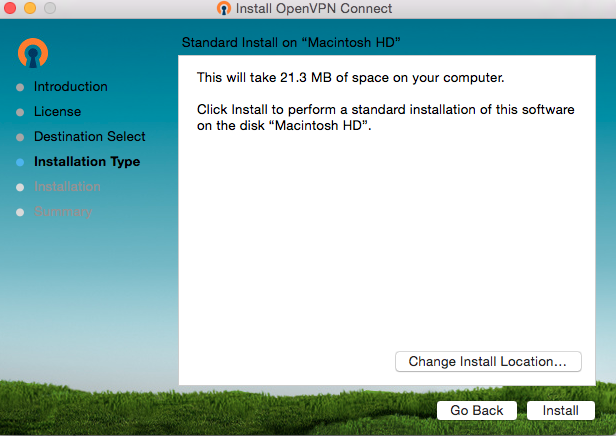Click the text "This will take 21.3 MB"
This screenshot has height=436, width=616.
pyautogui.click(x=264, y=77)
